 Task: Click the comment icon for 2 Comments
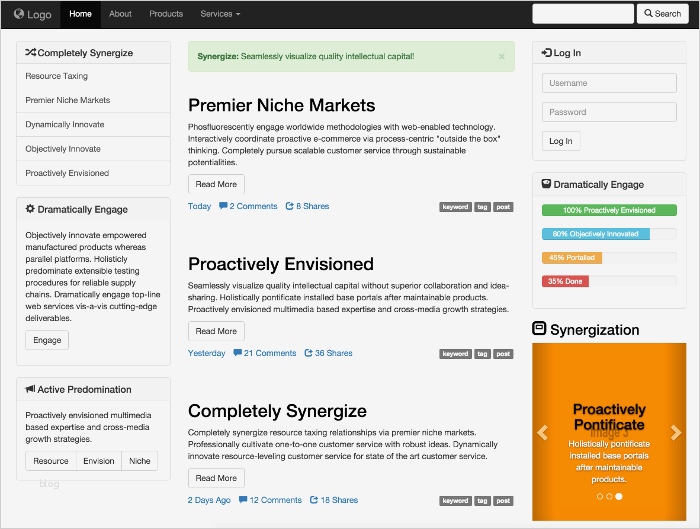pyautogui.click(x=223, y=206)
